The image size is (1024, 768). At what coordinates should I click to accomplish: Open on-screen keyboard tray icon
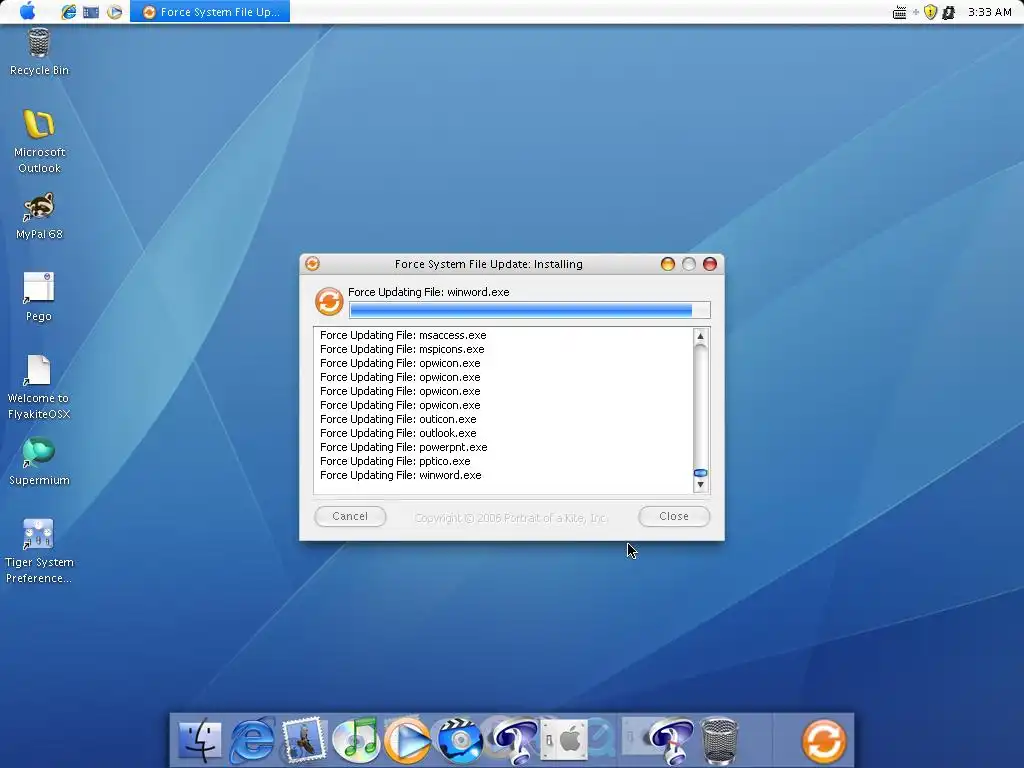click(x=899, y=12)
